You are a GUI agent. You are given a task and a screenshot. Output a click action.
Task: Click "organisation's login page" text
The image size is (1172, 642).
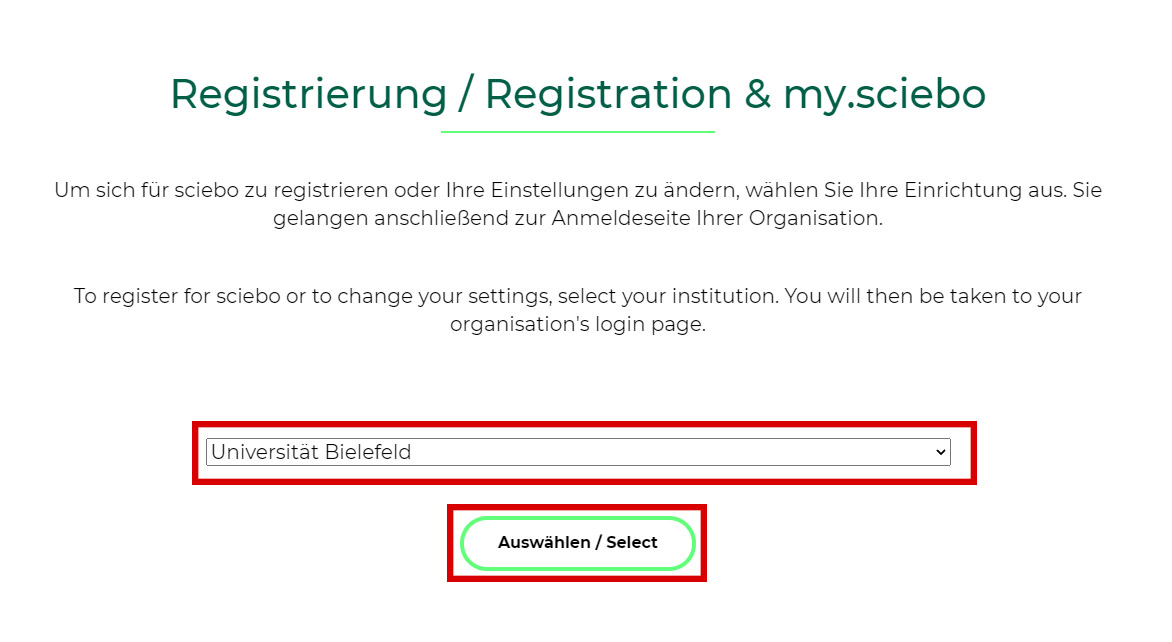point(578,325)
